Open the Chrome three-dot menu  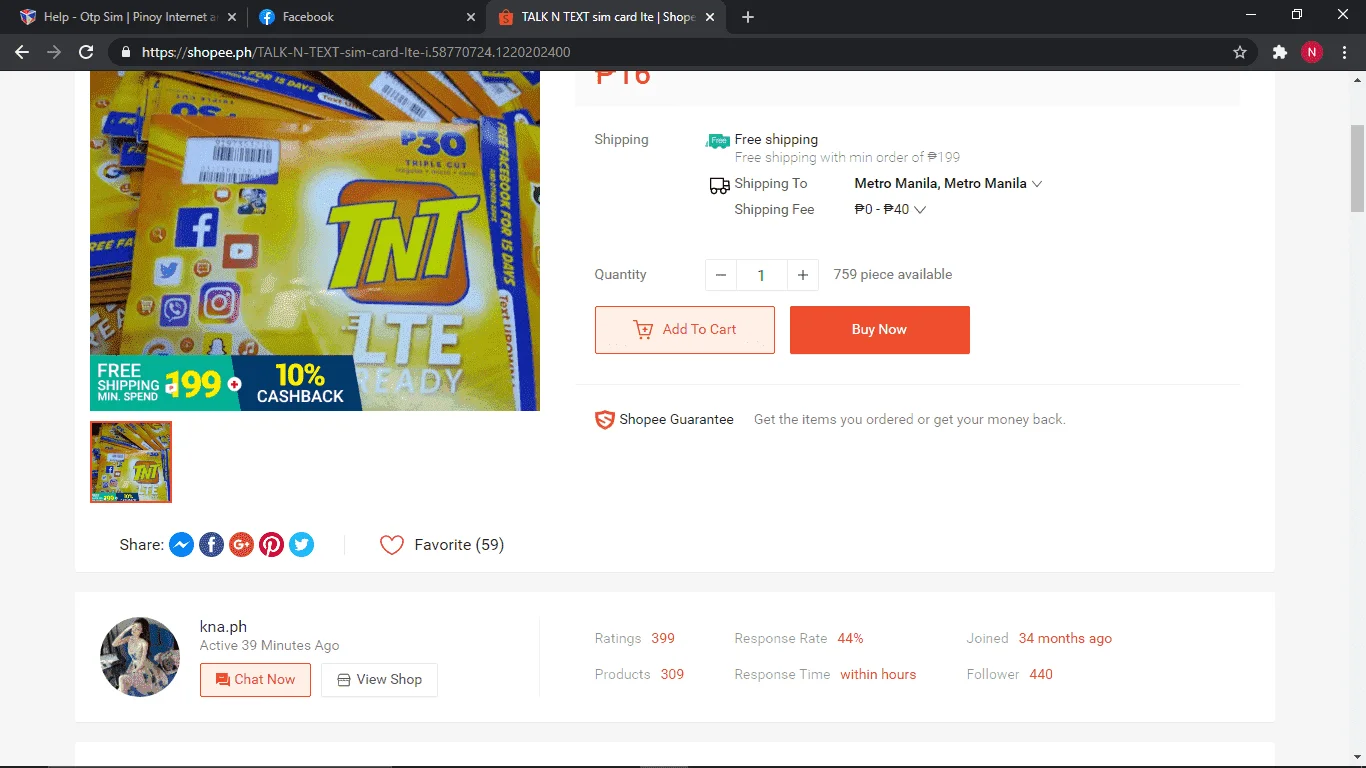click(x=1343, y=52)
